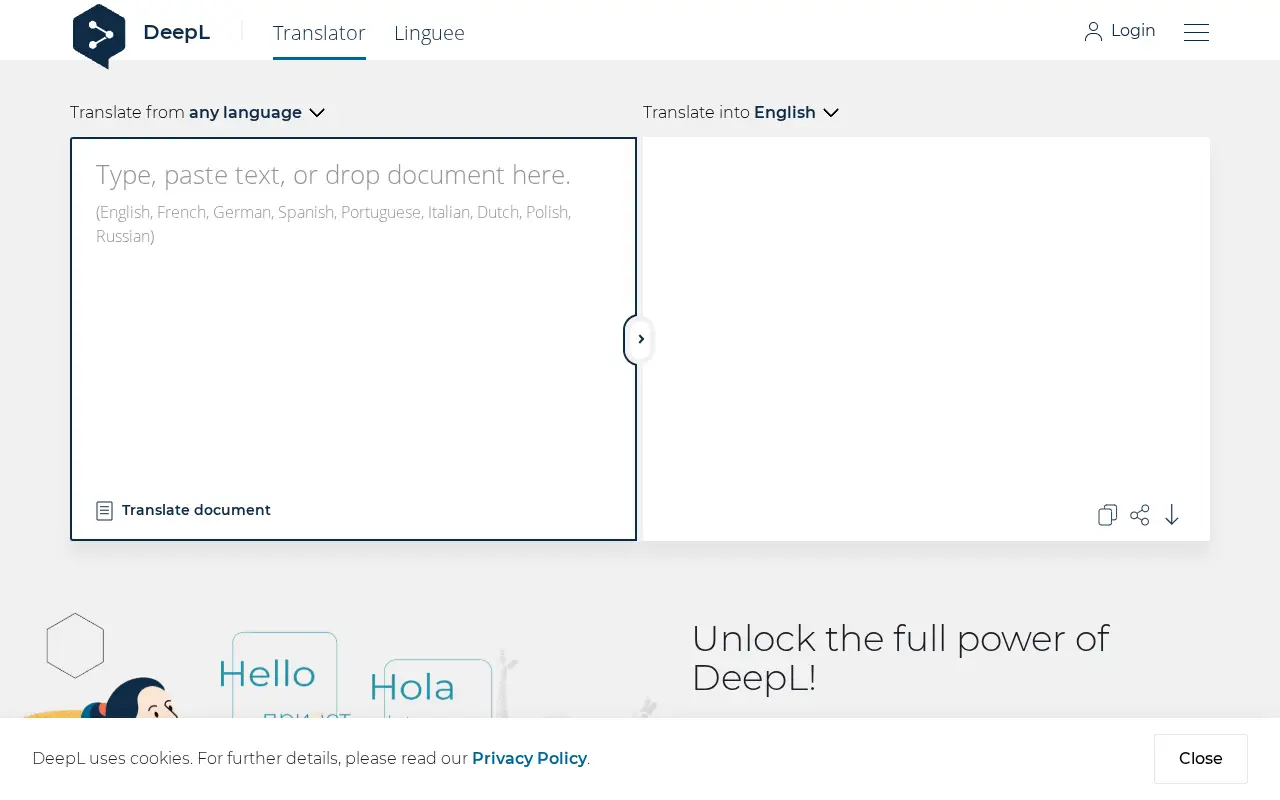Open the Privacy Policy link

pos(529,758)
